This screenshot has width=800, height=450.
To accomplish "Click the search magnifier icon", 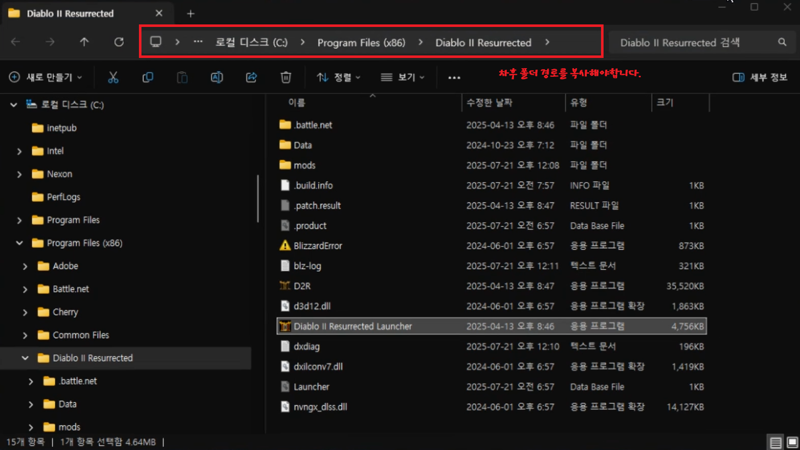I will click(x=782, y=42).
